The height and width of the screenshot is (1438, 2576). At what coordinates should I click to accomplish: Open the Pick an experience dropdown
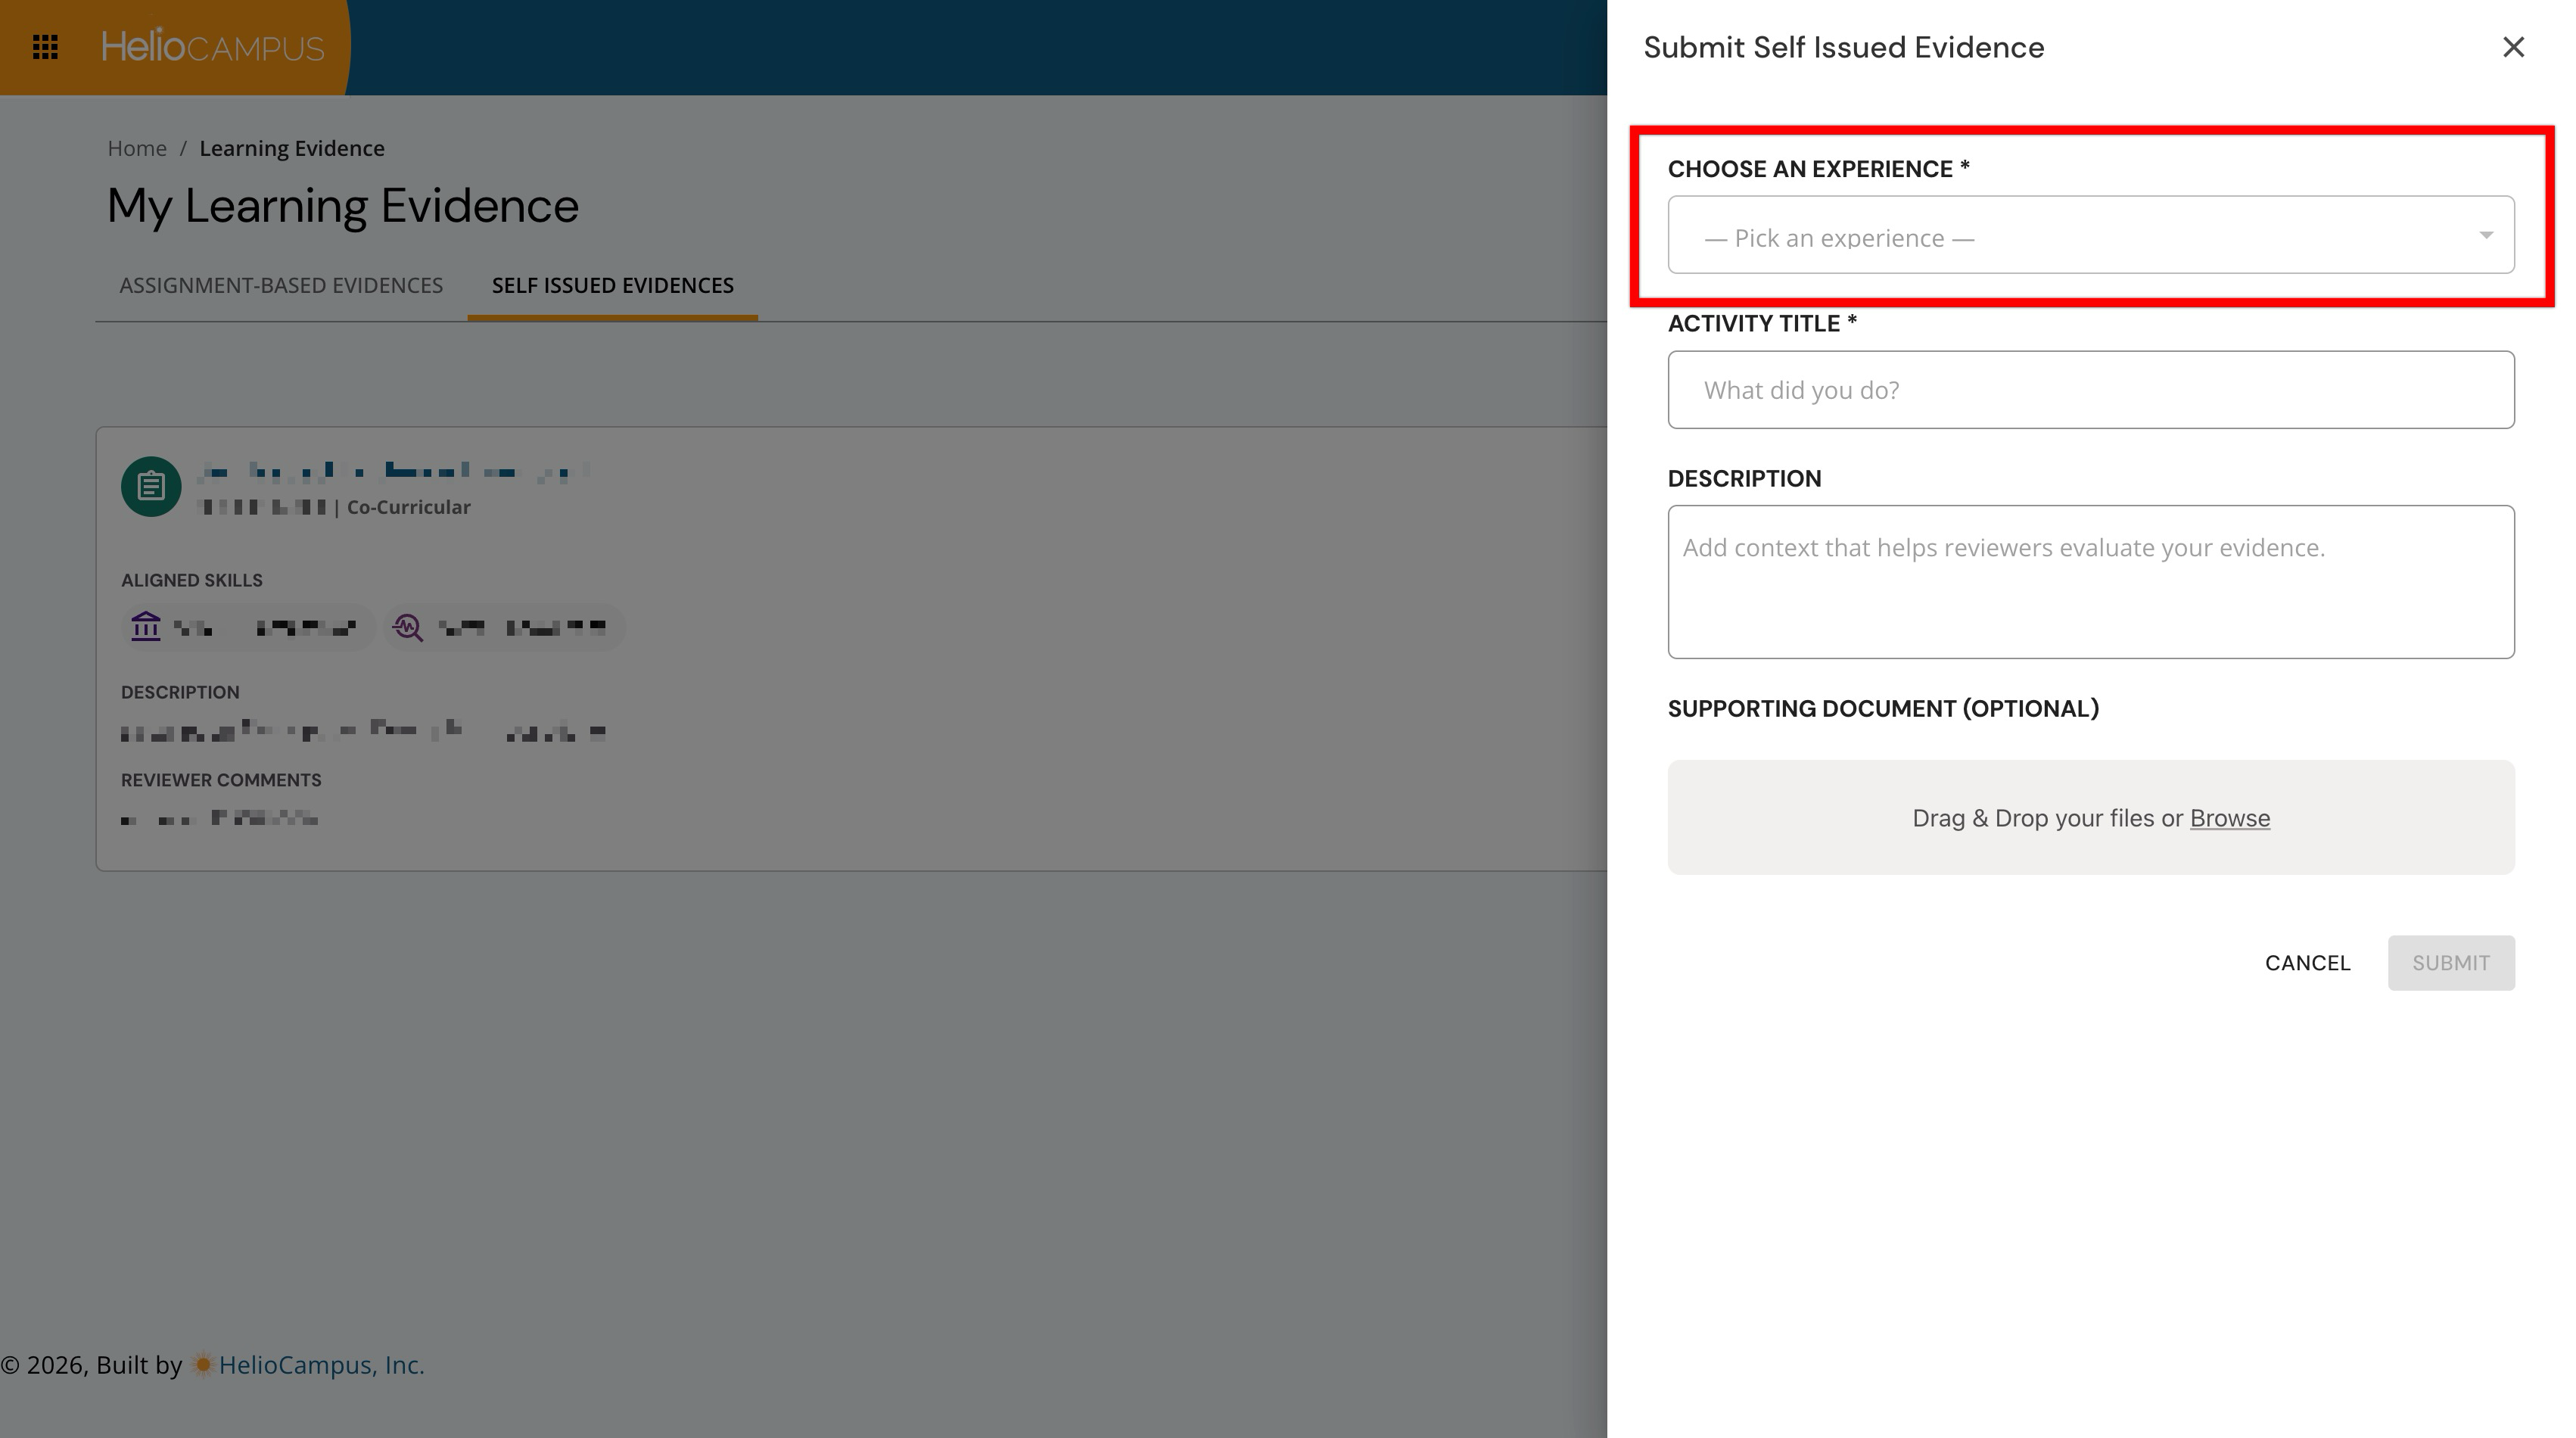(2091, 235)
